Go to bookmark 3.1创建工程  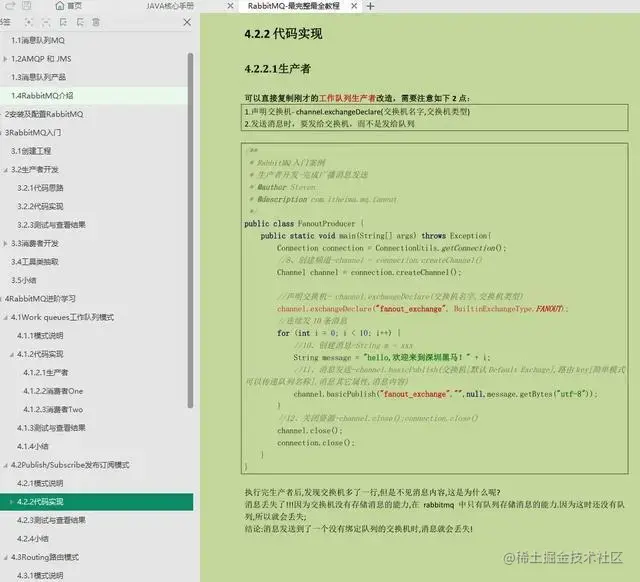(x=31, y=151)
